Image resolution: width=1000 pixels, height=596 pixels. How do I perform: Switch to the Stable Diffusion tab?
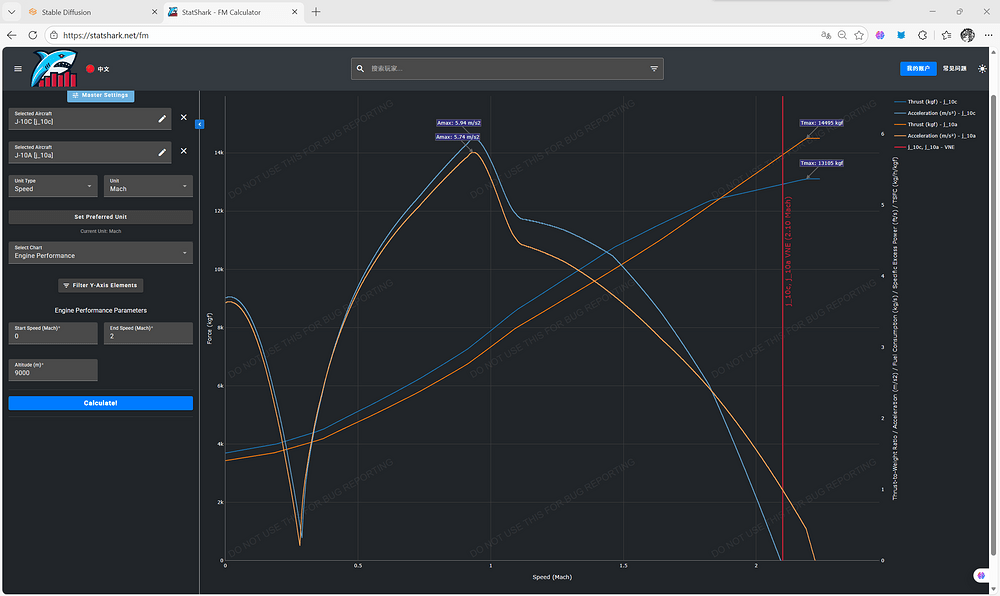tap(80, 12)
